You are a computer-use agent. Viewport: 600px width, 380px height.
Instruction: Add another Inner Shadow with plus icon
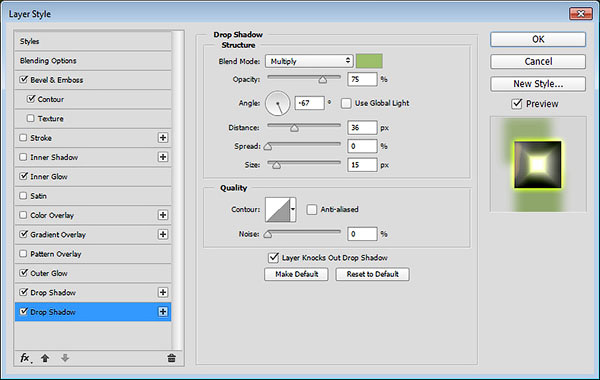(163, 157)
